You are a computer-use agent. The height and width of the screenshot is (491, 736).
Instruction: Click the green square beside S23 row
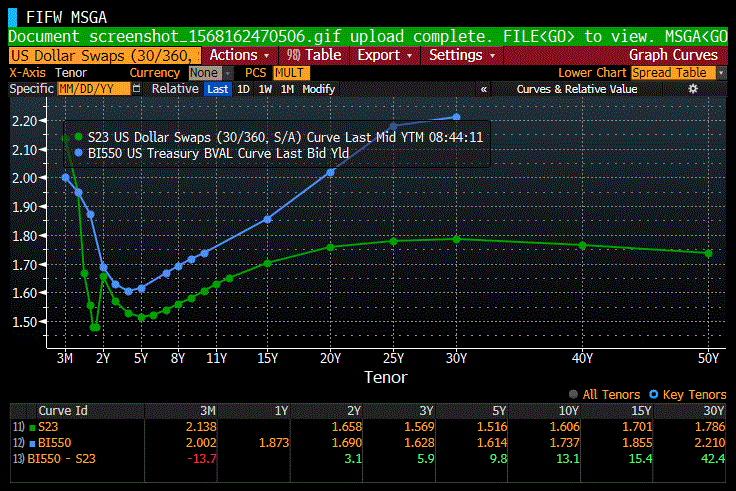(32, 427)
